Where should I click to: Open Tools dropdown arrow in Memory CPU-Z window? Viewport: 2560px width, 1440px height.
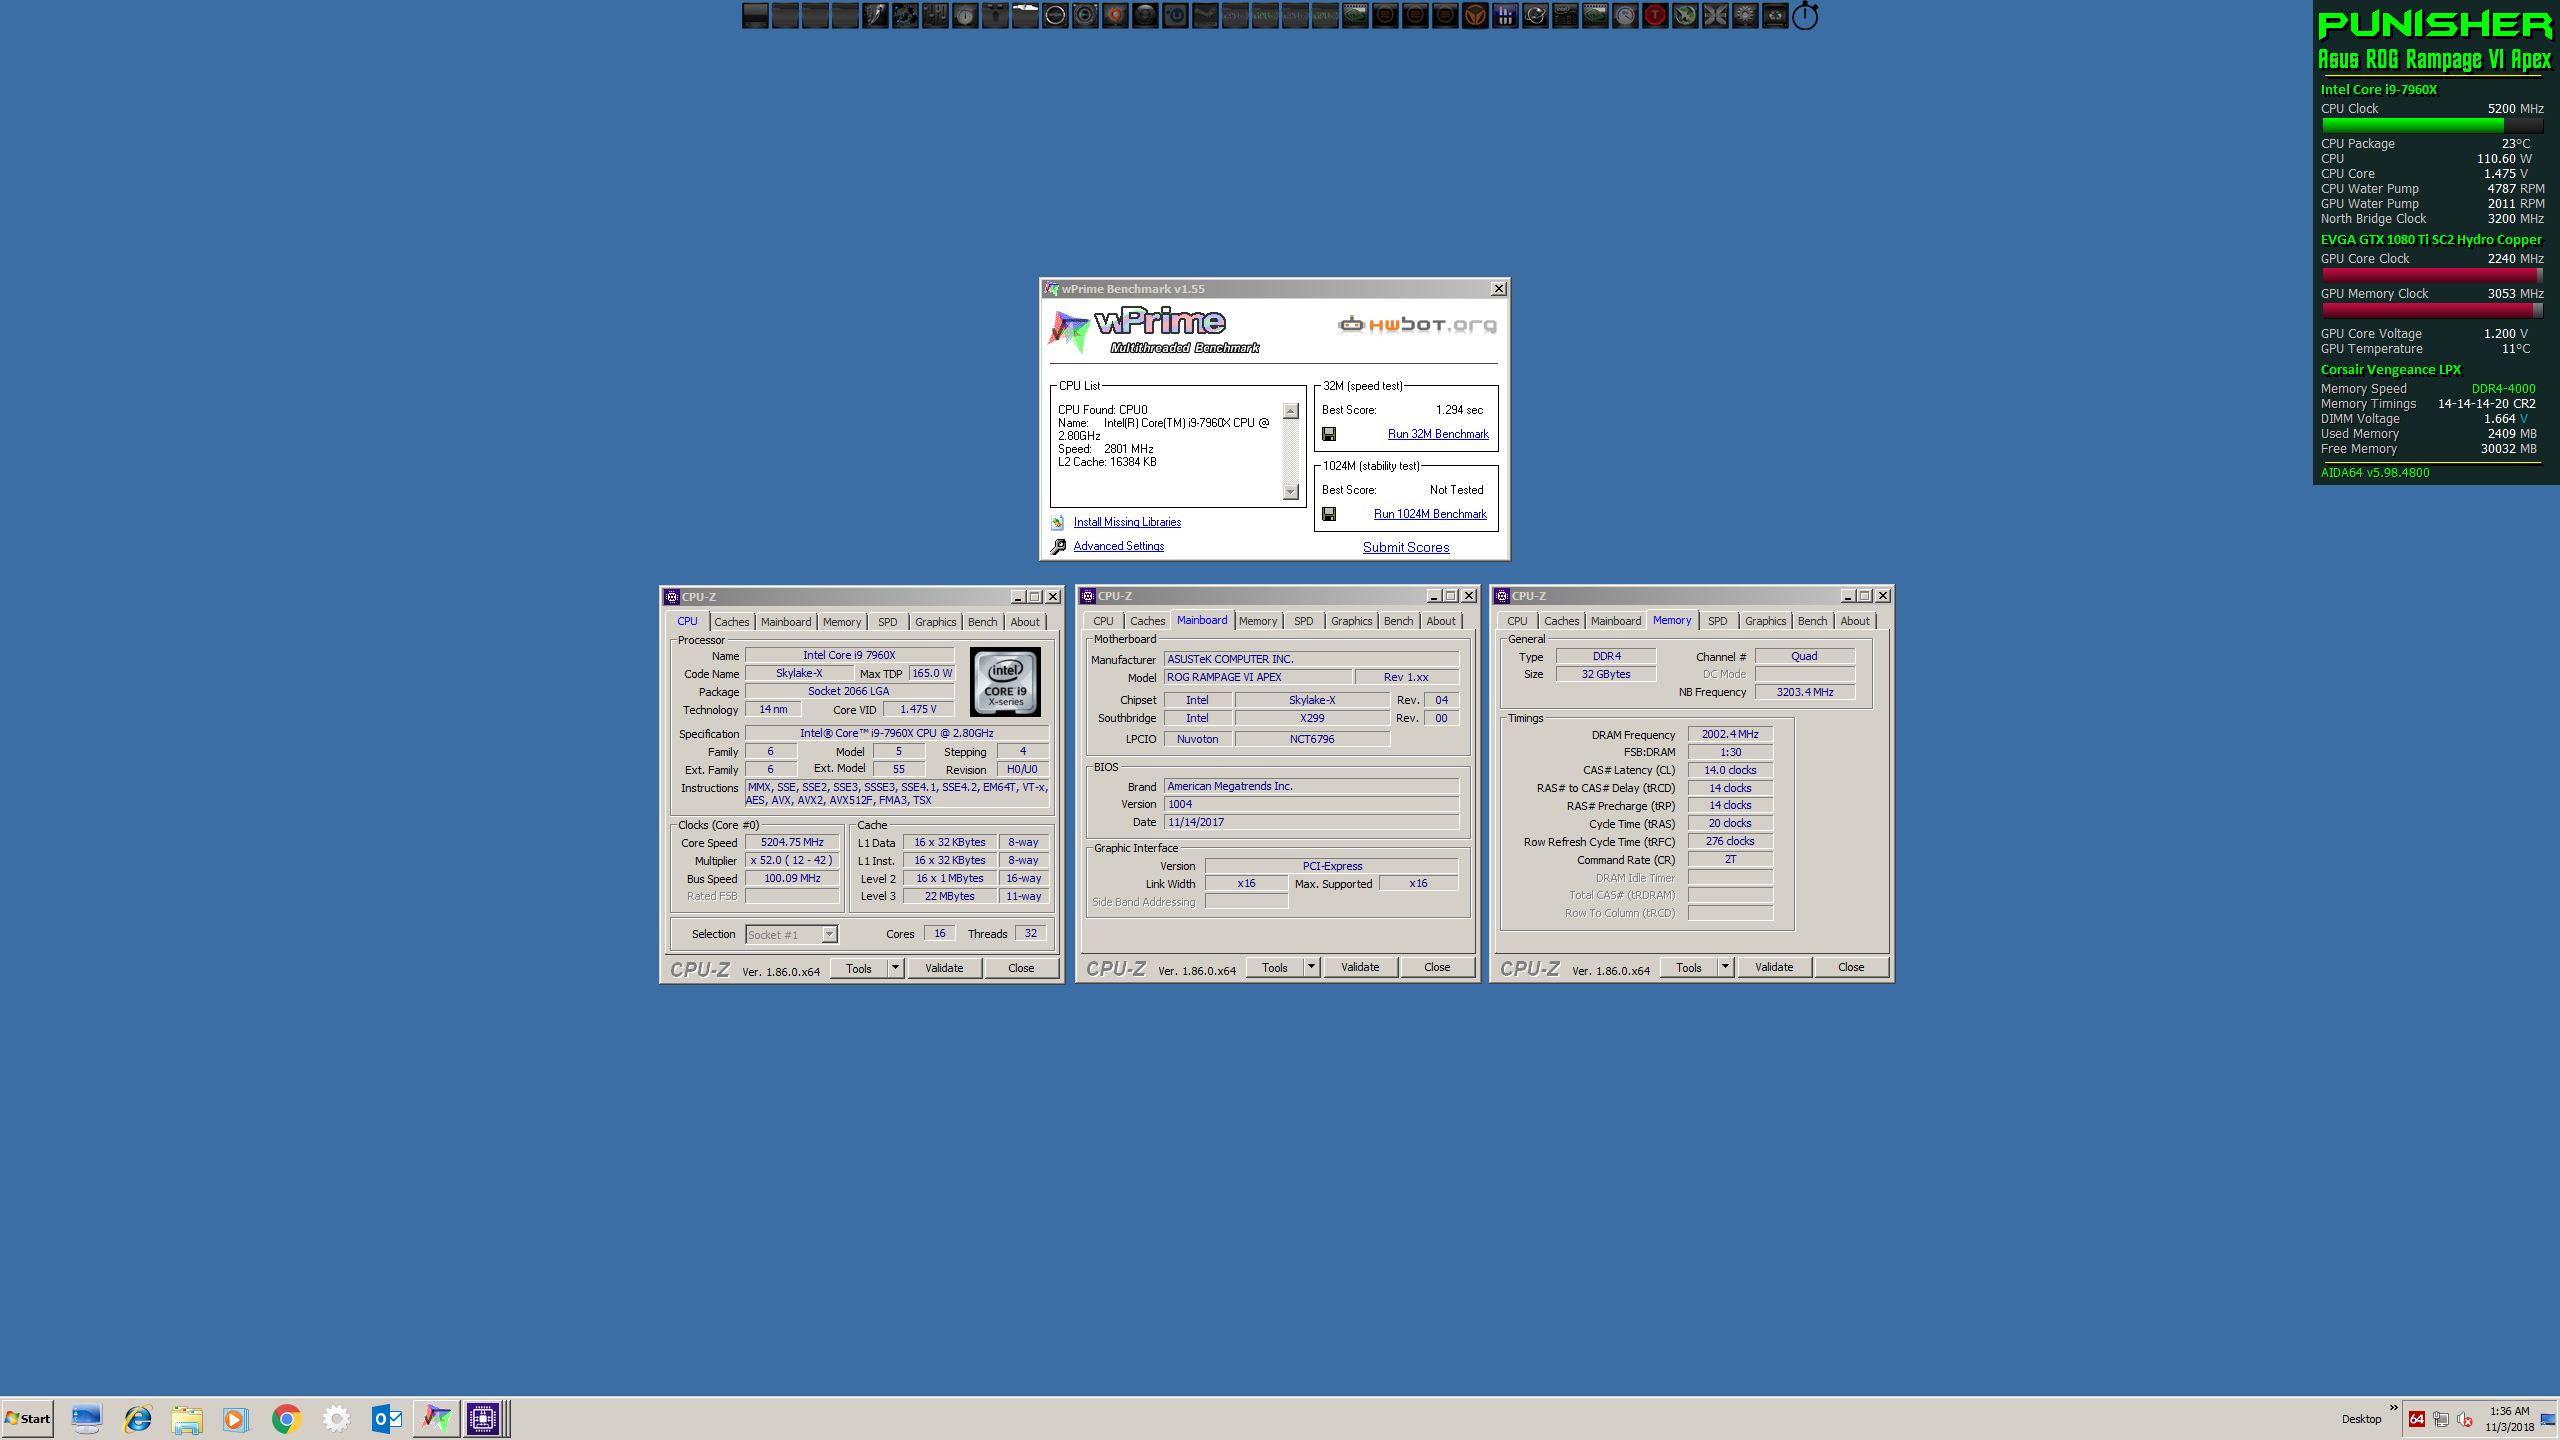[1725, 967]
